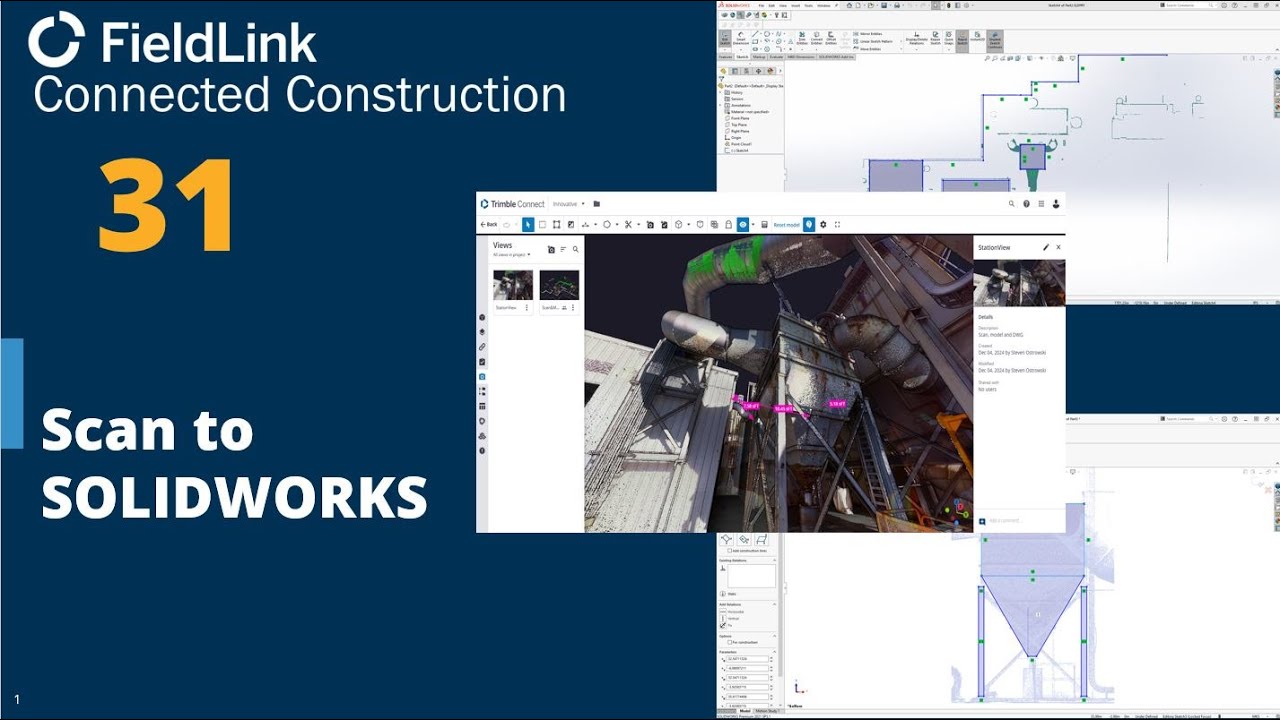1280x720 pixels.
Task: Check the For construction checkbox under Options
Action: [729, 642]
